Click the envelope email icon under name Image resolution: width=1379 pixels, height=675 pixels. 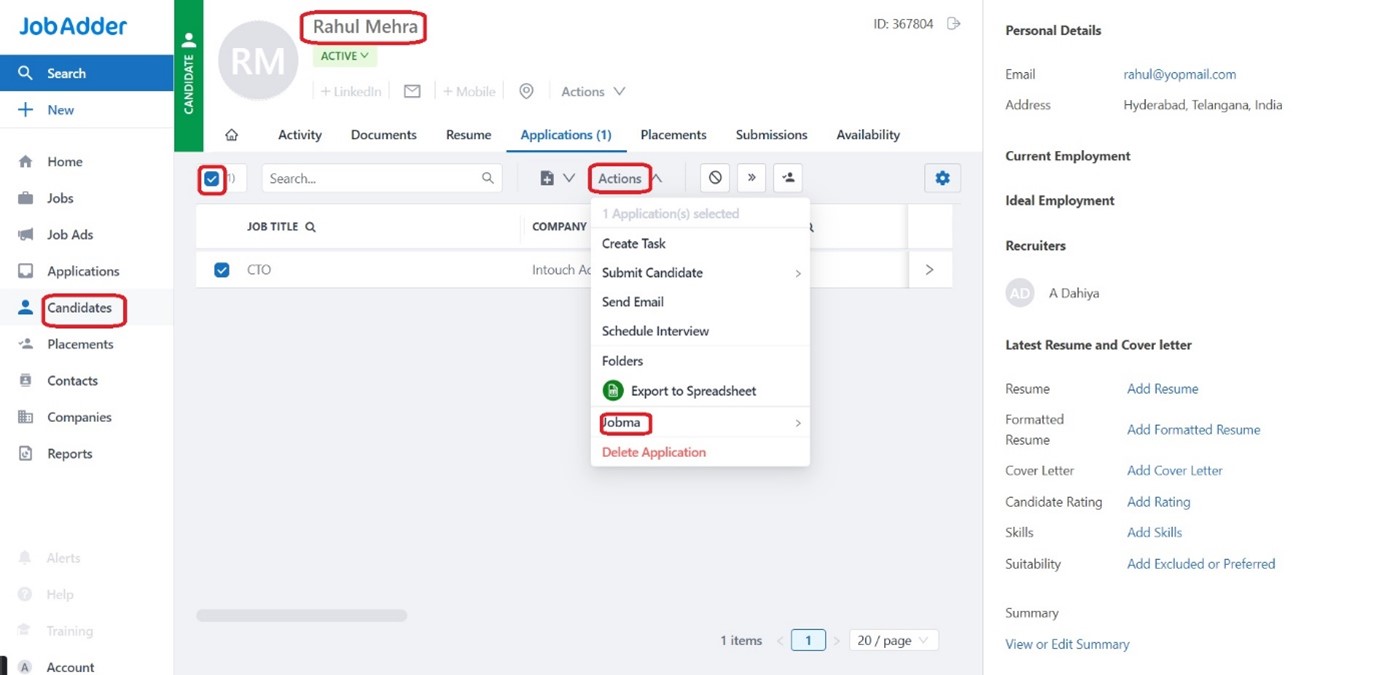tap(412, 91)
